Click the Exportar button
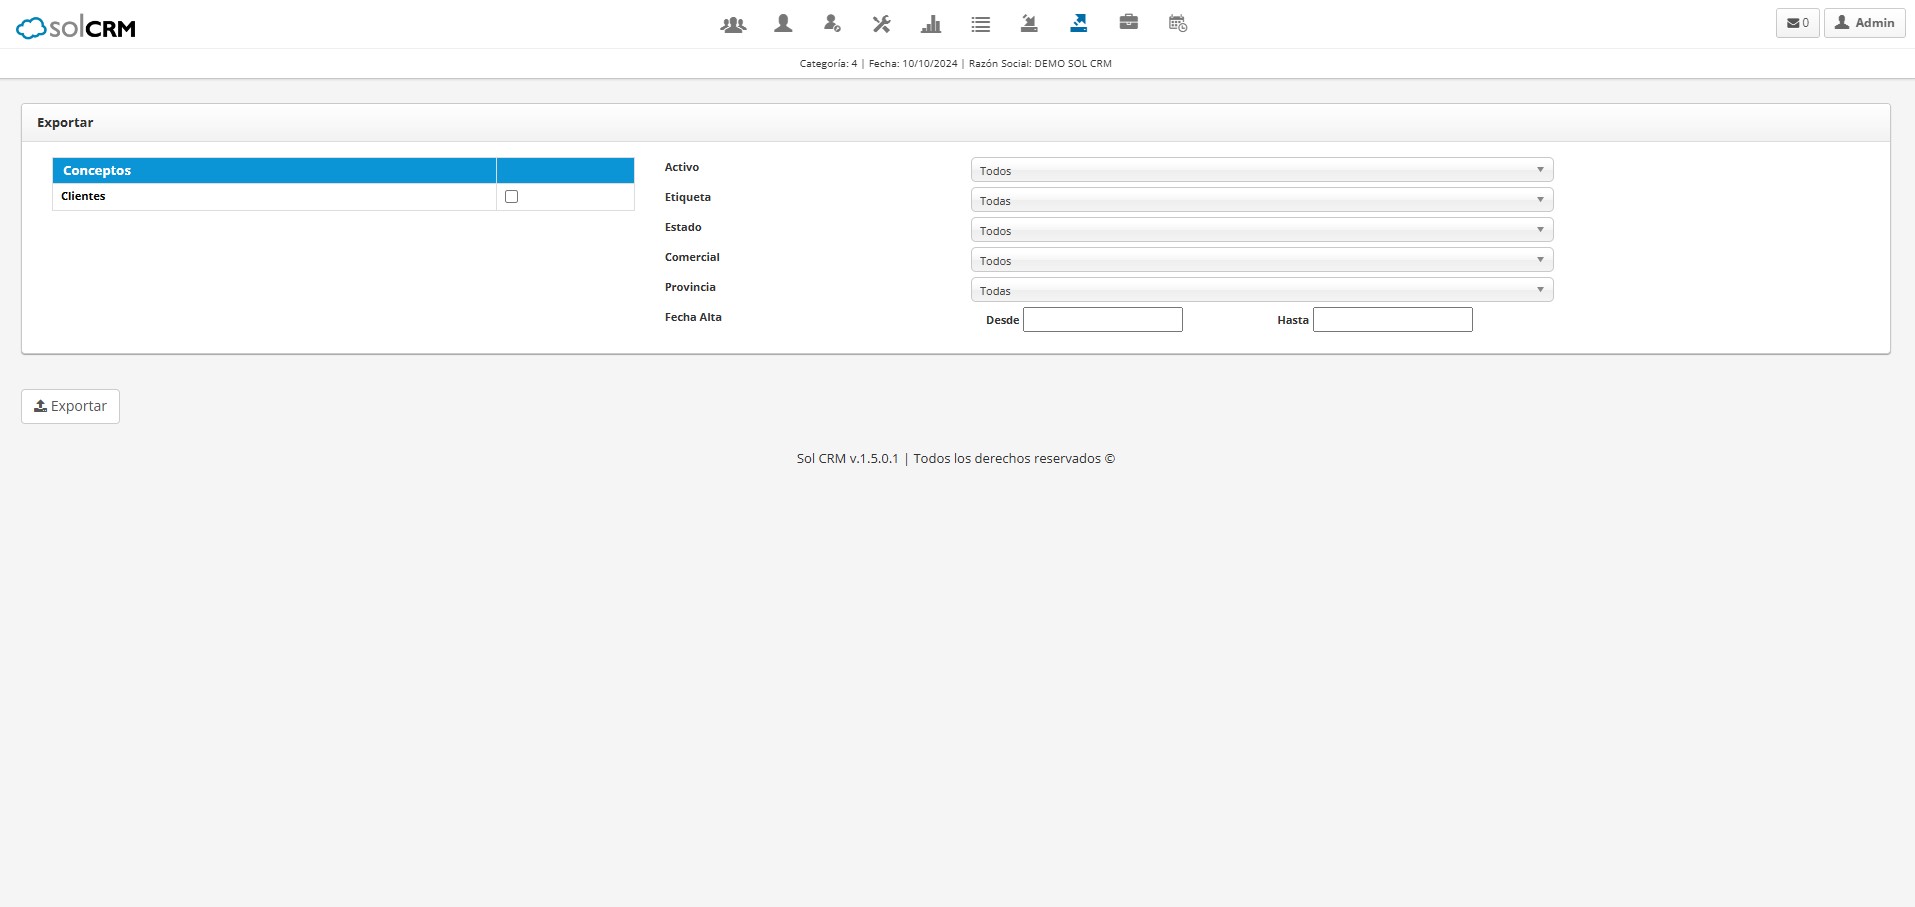Screen dimensions: 1915x907 (70, 406)
